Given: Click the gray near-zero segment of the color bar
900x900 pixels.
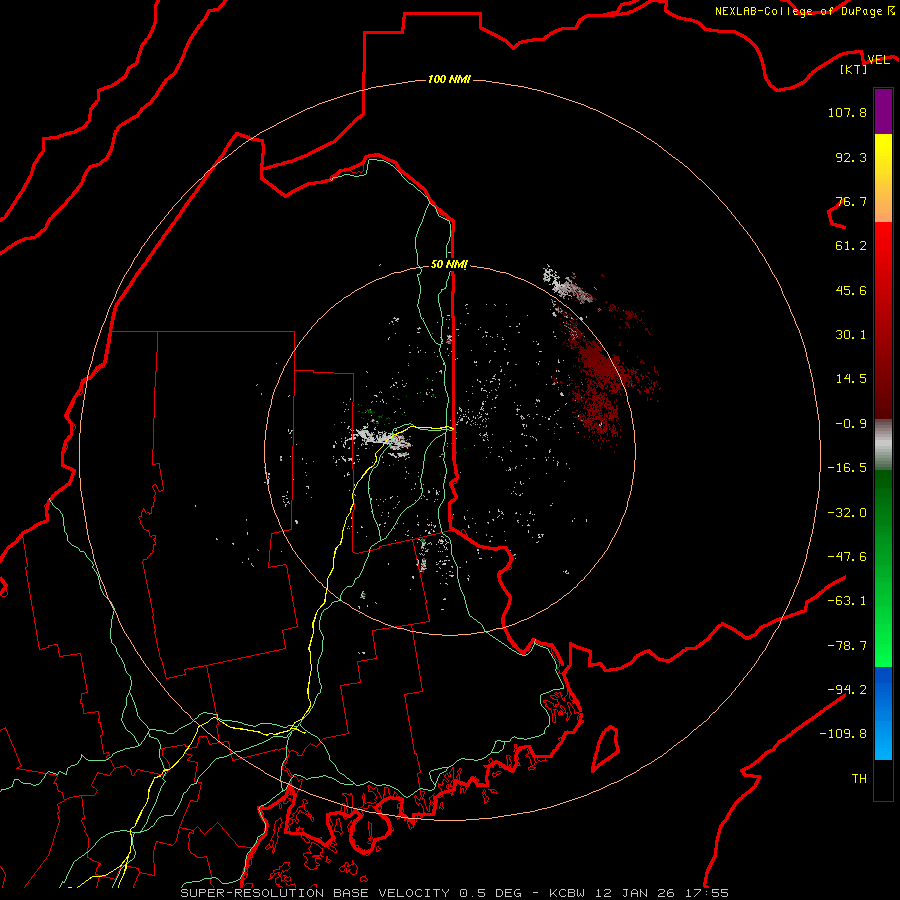Looking at the screenshot, I should coord(883,444).
